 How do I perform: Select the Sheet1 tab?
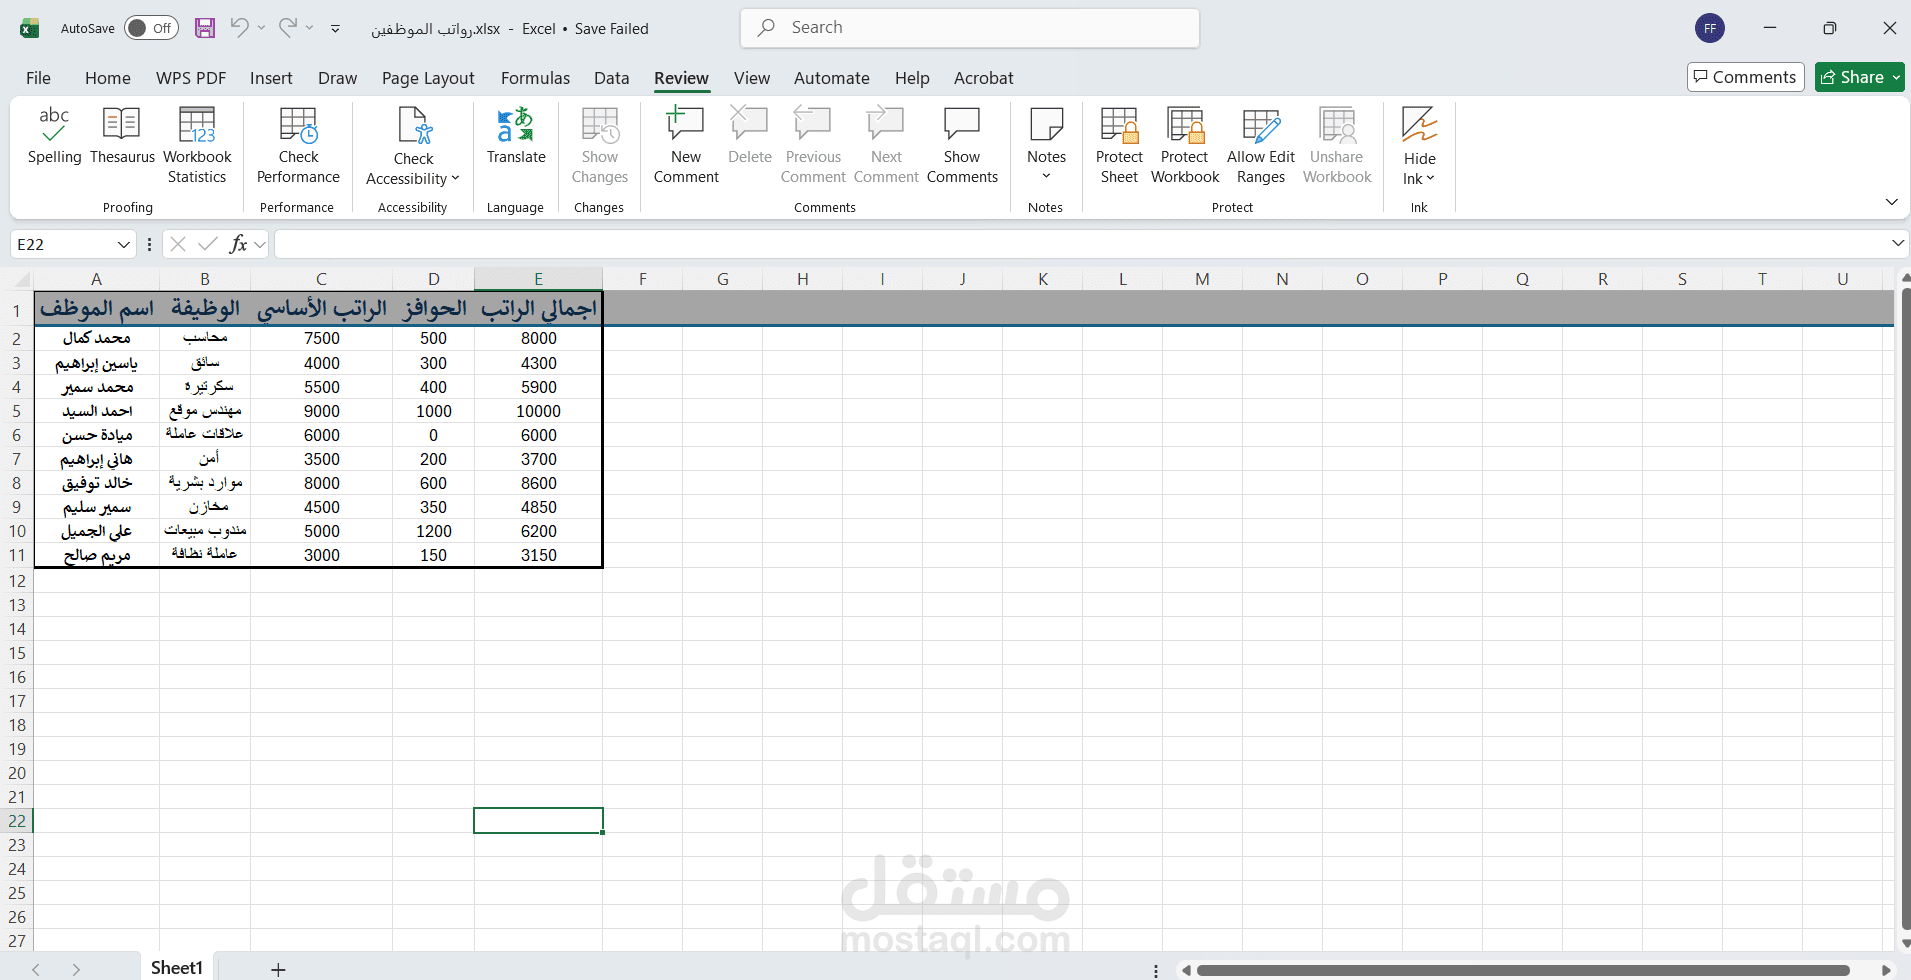pyautogui.click(x=177, y=968)
